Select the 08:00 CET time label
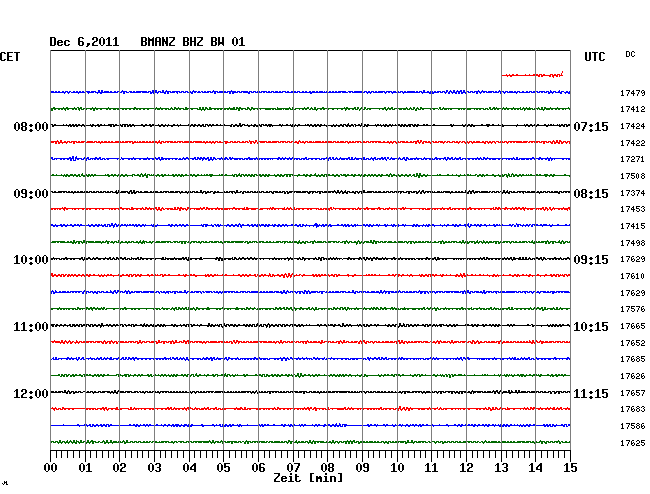 pos(31,126)
